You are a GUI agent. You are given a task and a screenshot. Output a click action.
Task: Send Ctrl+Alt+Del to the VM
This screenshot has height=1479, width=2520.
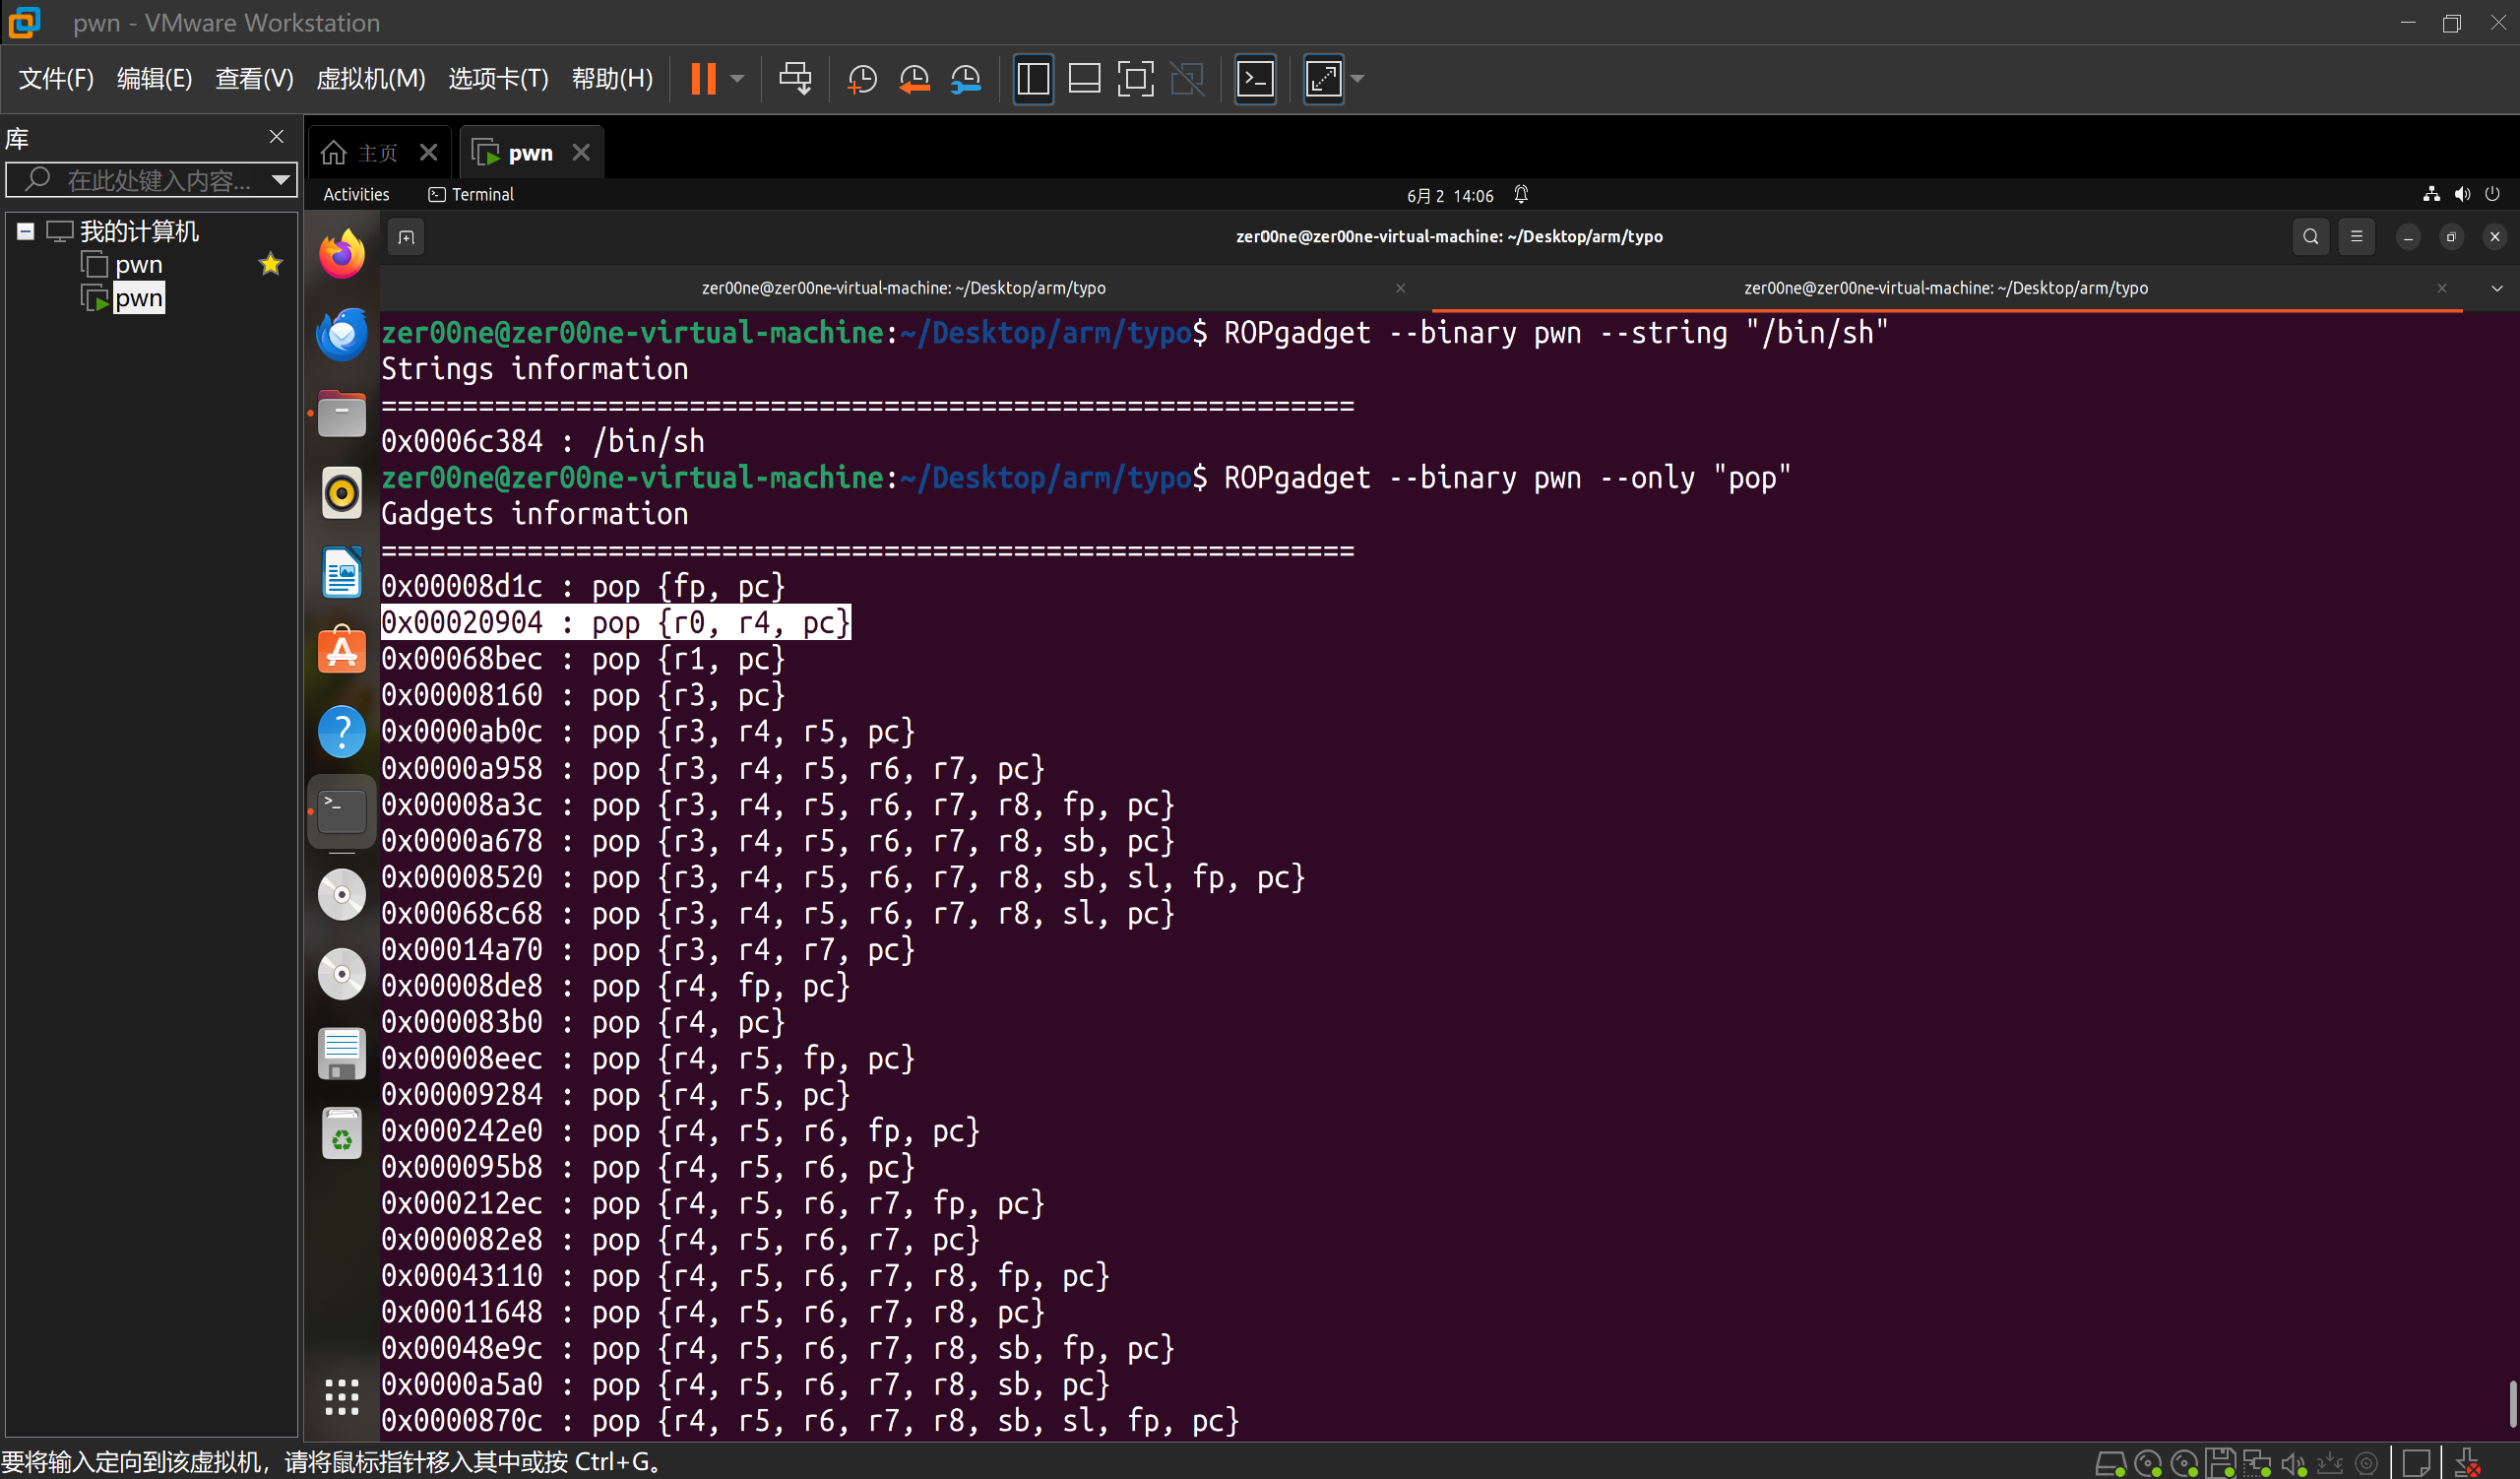[x=795, y=78]
